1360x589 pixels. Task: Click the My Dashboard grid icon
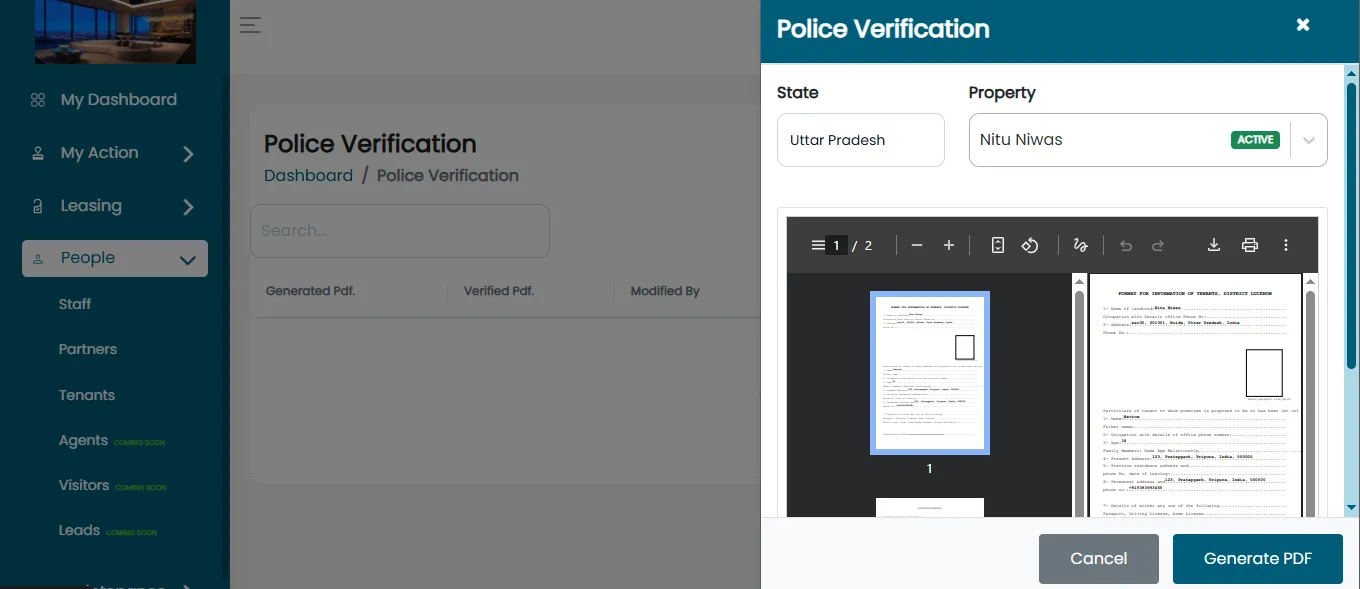[38, 100]
